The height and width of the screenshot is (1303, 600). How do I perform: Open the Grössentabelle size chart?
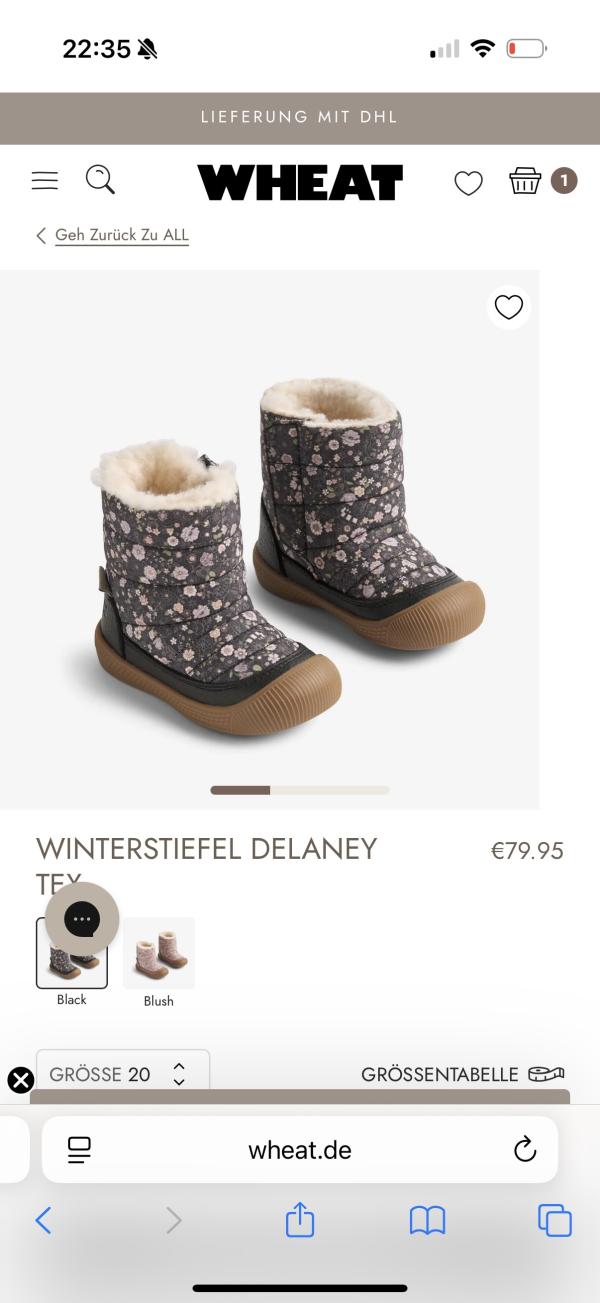[x=463, y=1074]
